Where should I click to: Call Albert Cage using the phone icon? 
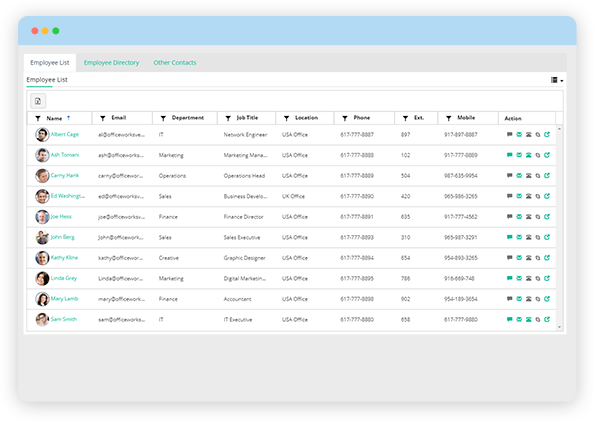pos(528,134)
